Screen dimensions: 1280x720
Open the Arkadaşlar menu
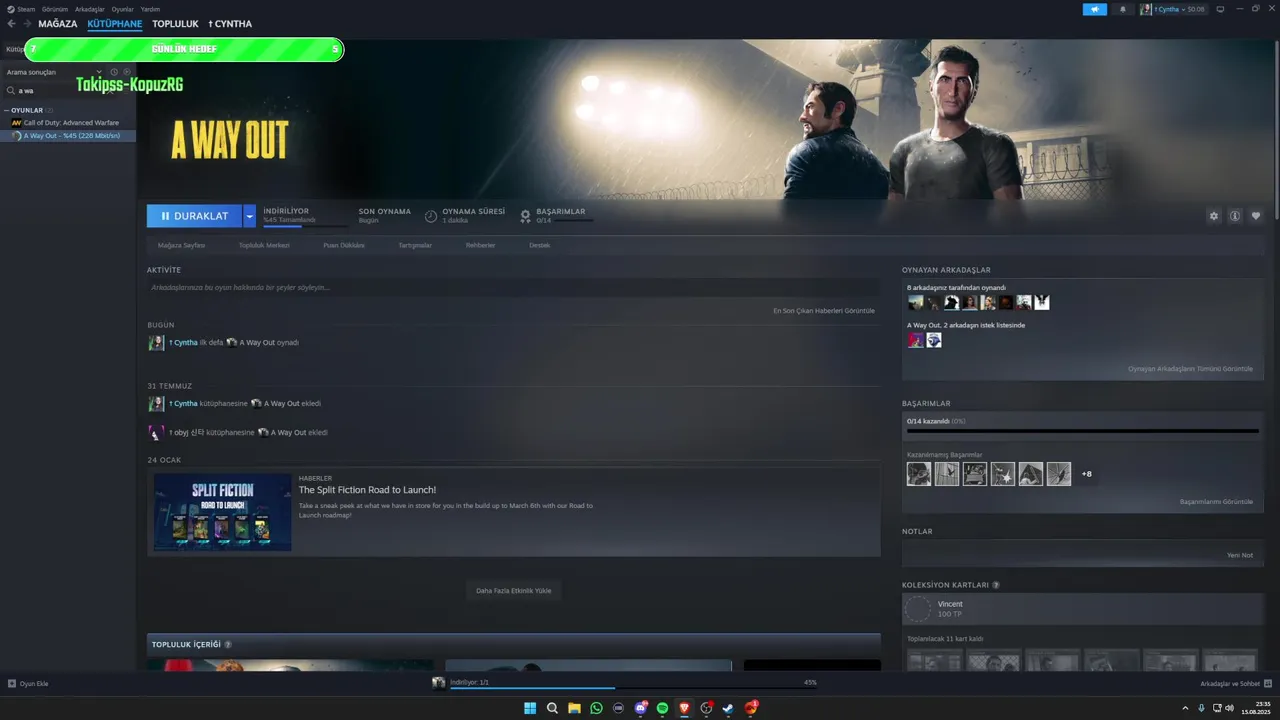click(x=90, y=9)
